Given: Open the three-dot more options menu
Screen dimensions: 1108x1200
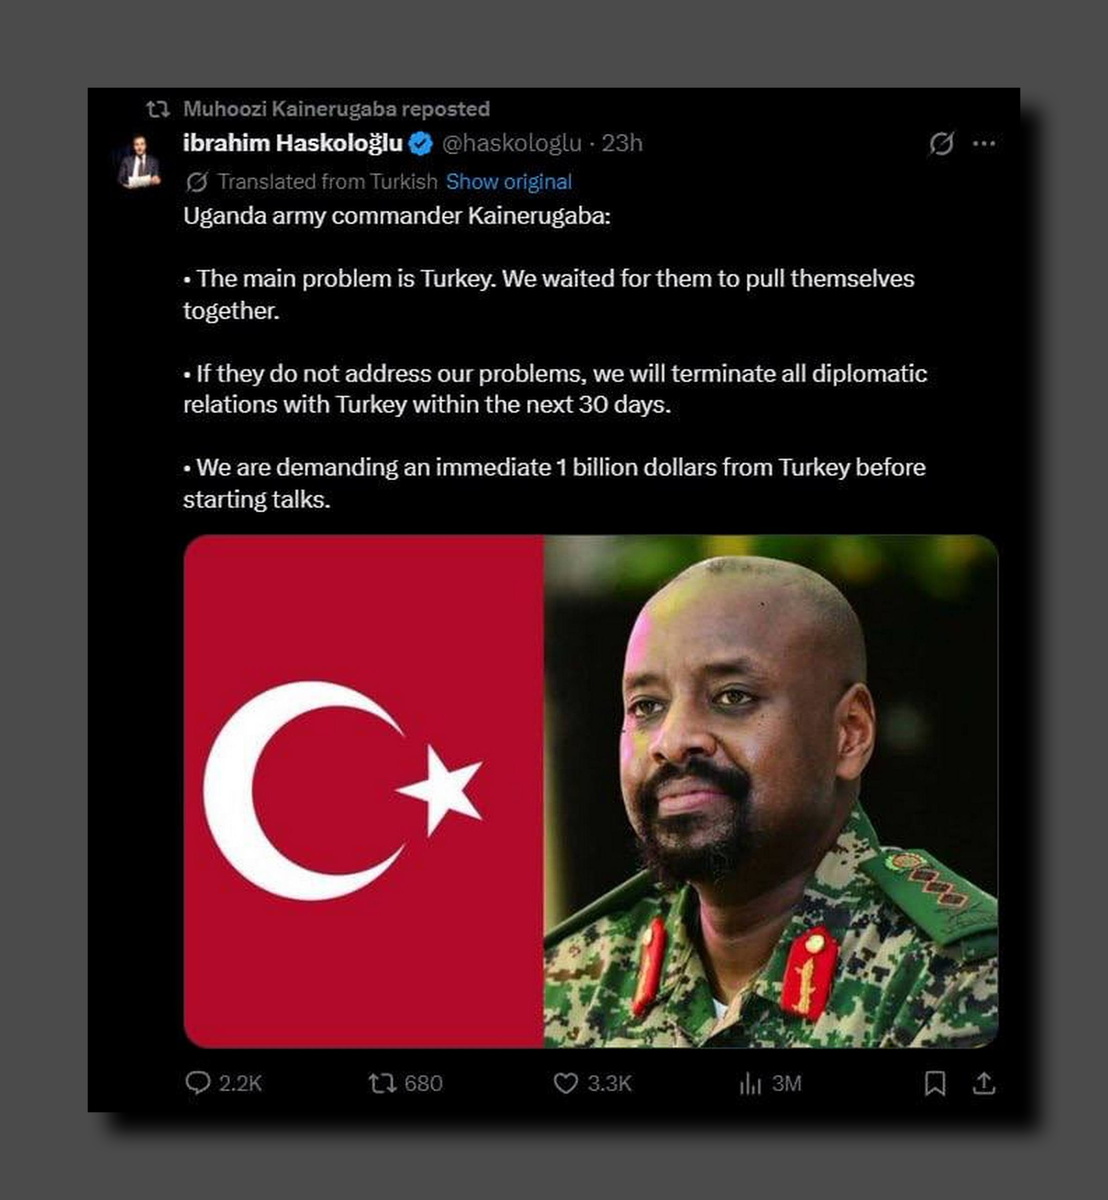Looking at the screenshot, I should [984, 144].
